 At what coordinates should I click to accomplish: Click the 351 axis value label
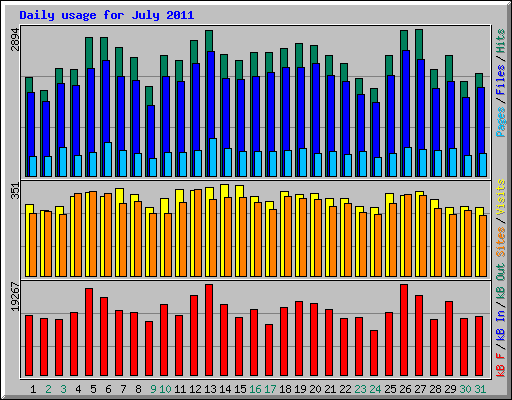coord(15,191)
